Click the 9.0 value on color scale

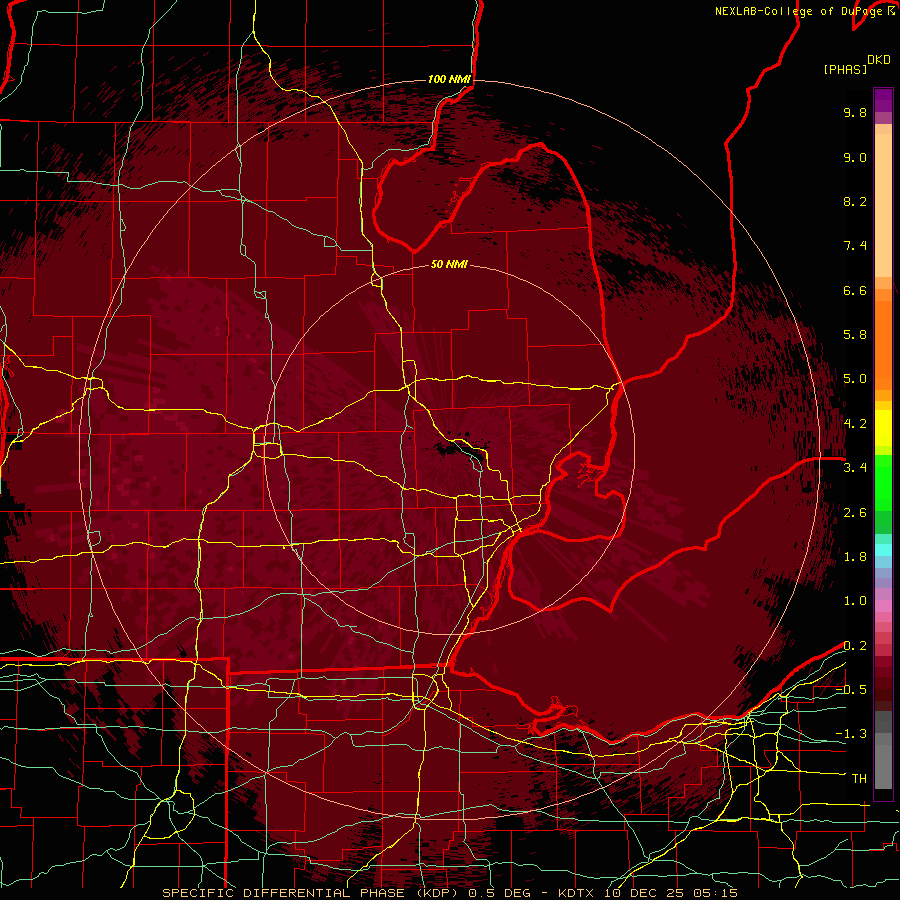point(855,157)
